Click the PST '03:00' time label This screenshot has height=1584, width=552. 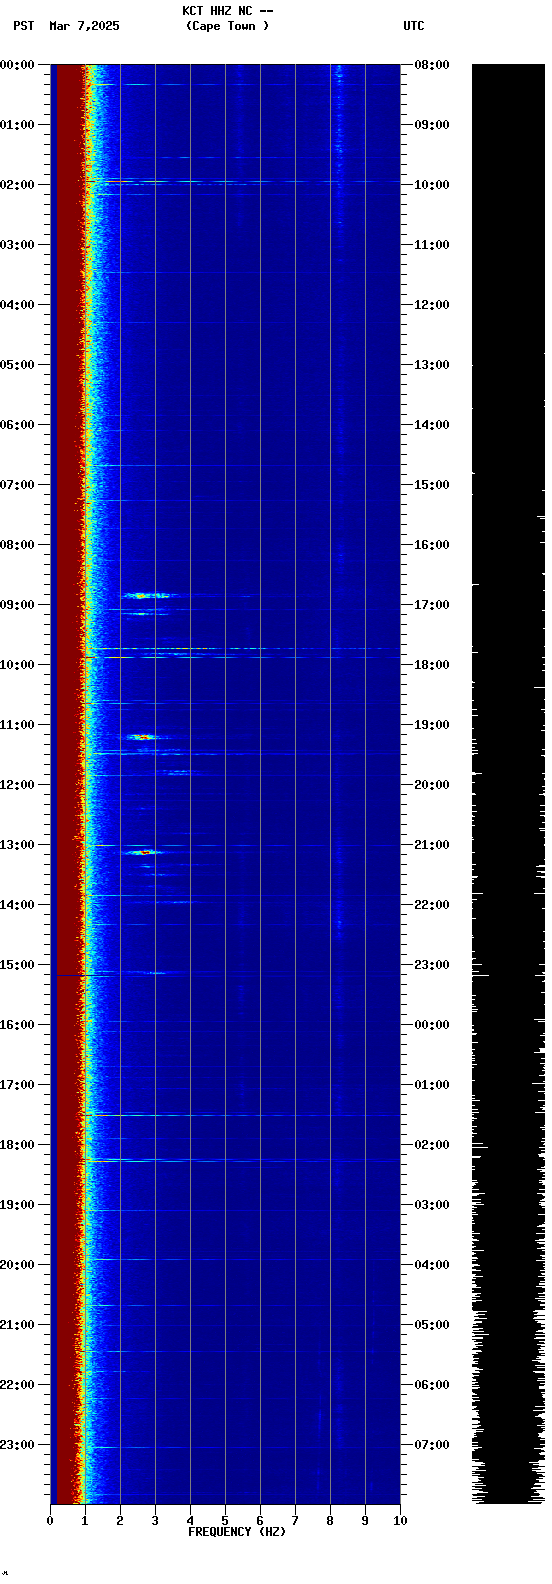pos(18,245)
